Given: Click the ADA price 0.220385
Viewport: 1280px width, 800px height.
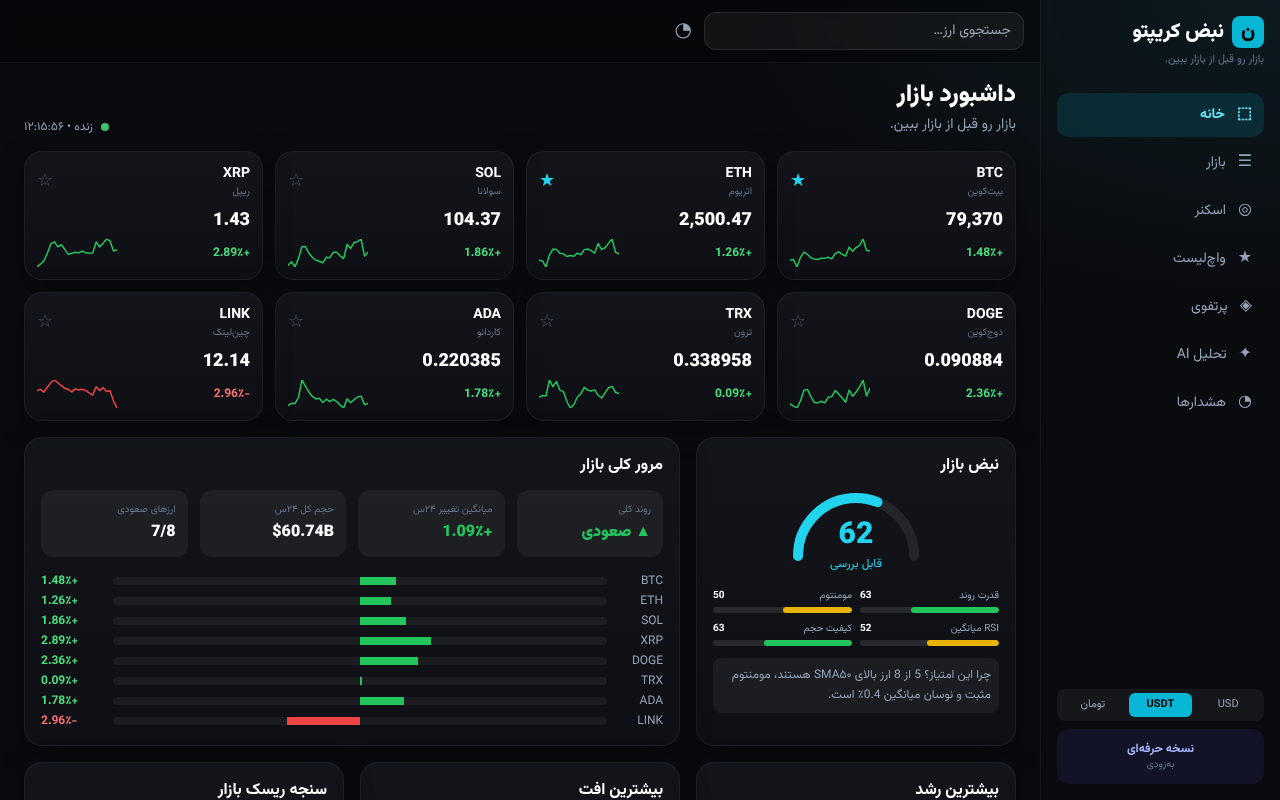Looking at the screenshot, I should tap(461, 360).
